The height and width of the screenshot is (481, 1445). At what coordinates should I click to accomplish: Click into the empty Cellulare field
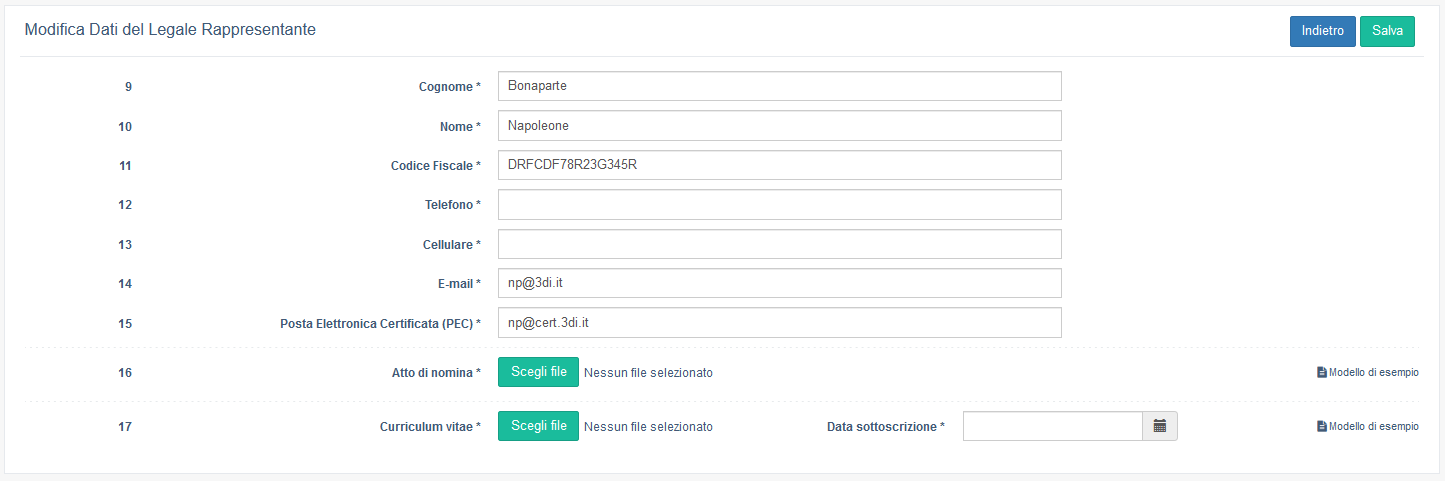(x=780, y=244)
